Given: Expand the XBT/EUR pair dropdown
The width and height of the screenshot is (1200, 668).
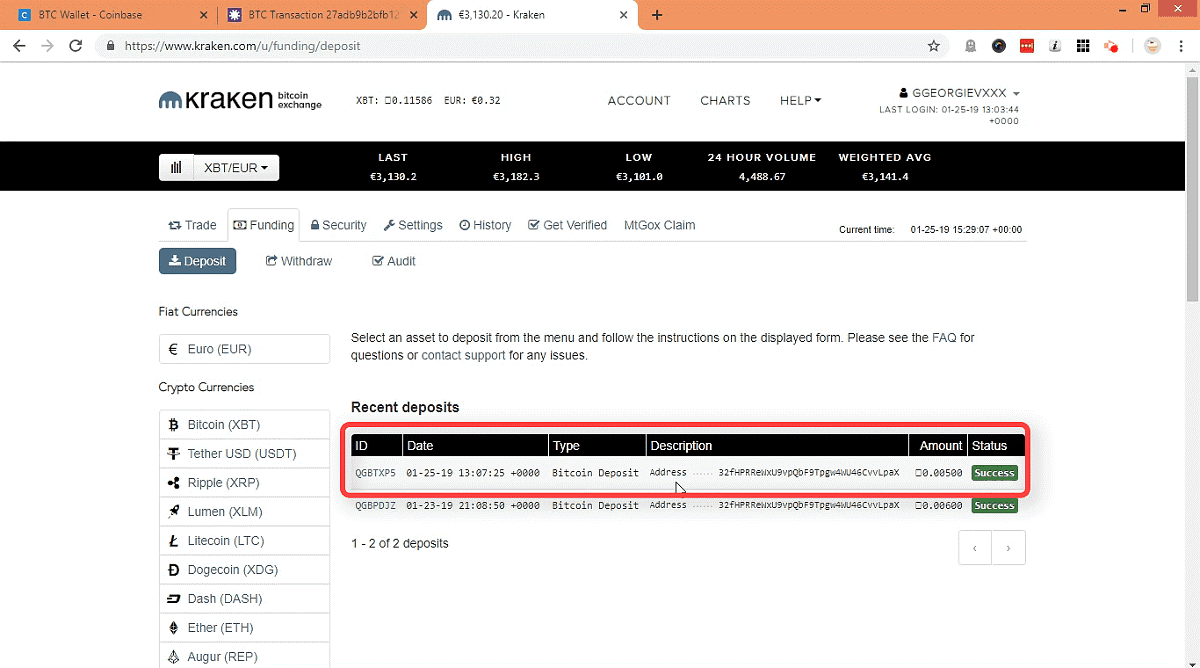Looking at the screenshot, I should [x=236, y=168].
